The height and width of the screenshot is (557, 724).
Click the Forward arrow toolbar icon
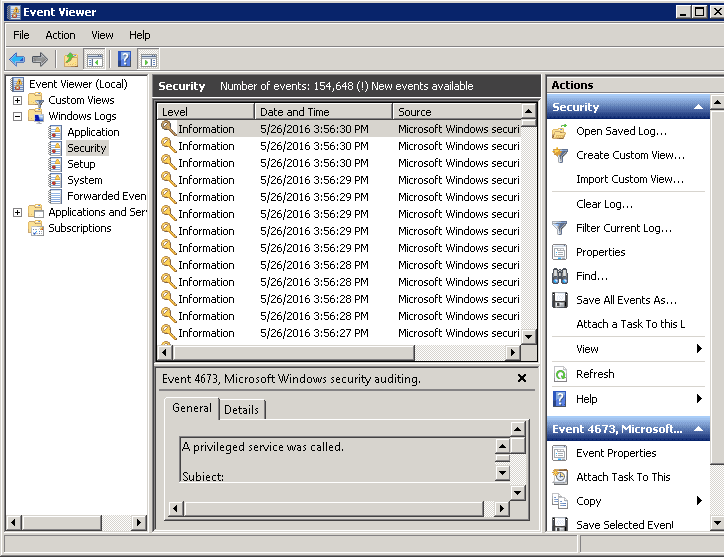pyautogui.click(x=40, y=60)
